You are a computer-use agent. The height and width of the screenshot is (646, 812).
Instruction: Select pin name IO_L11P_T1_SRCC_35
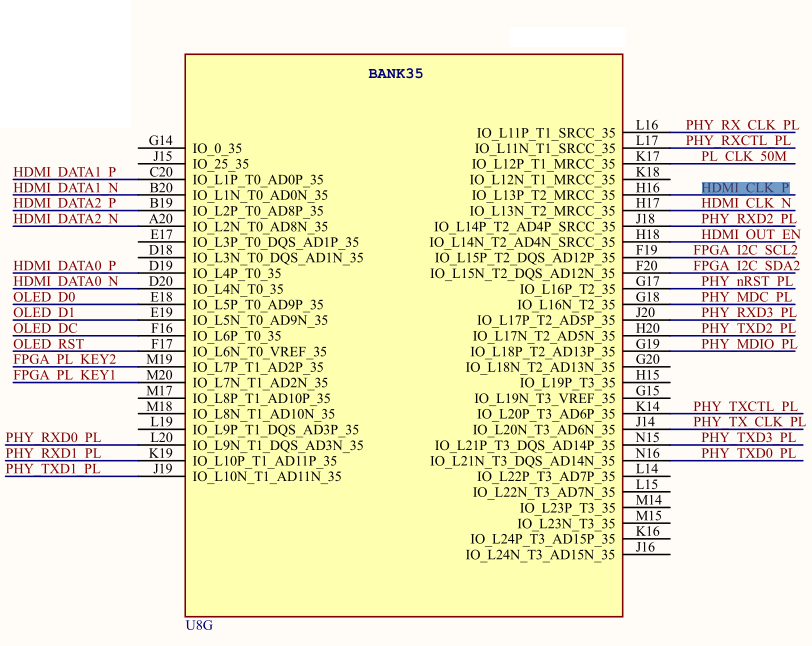click(546, 133)
